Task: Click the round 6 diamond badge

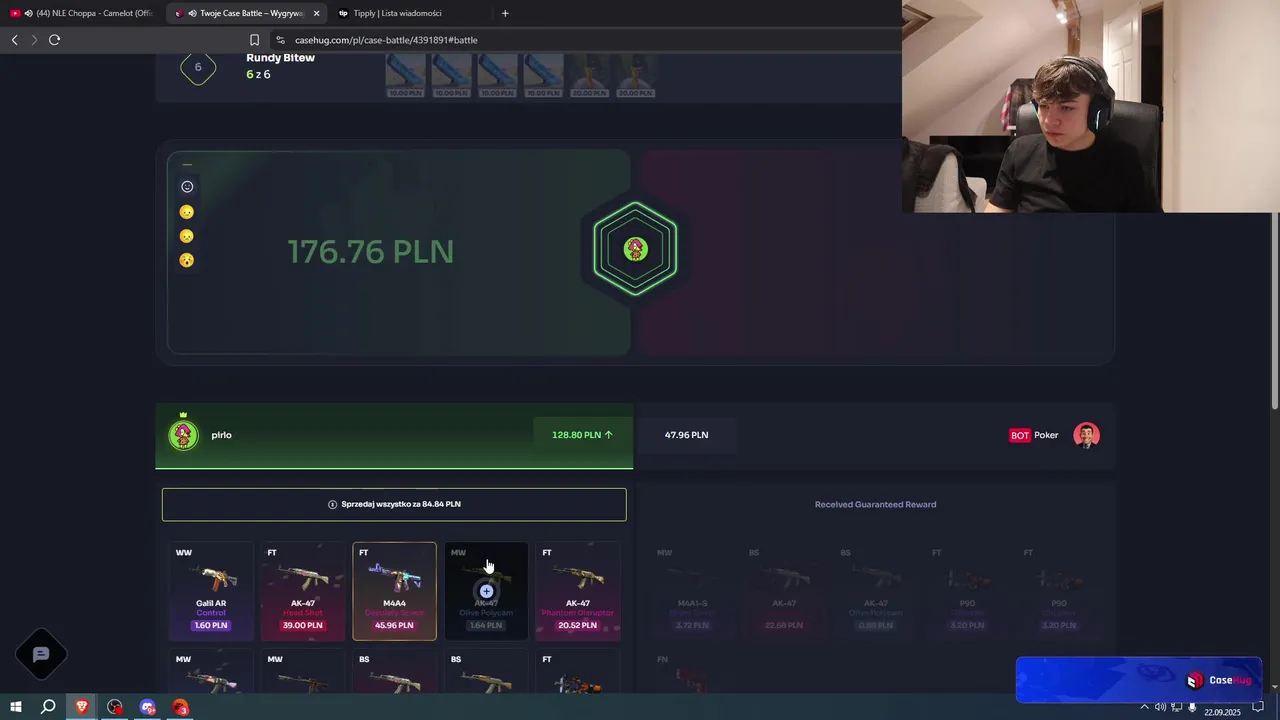Action: click(x=198, y=67)
